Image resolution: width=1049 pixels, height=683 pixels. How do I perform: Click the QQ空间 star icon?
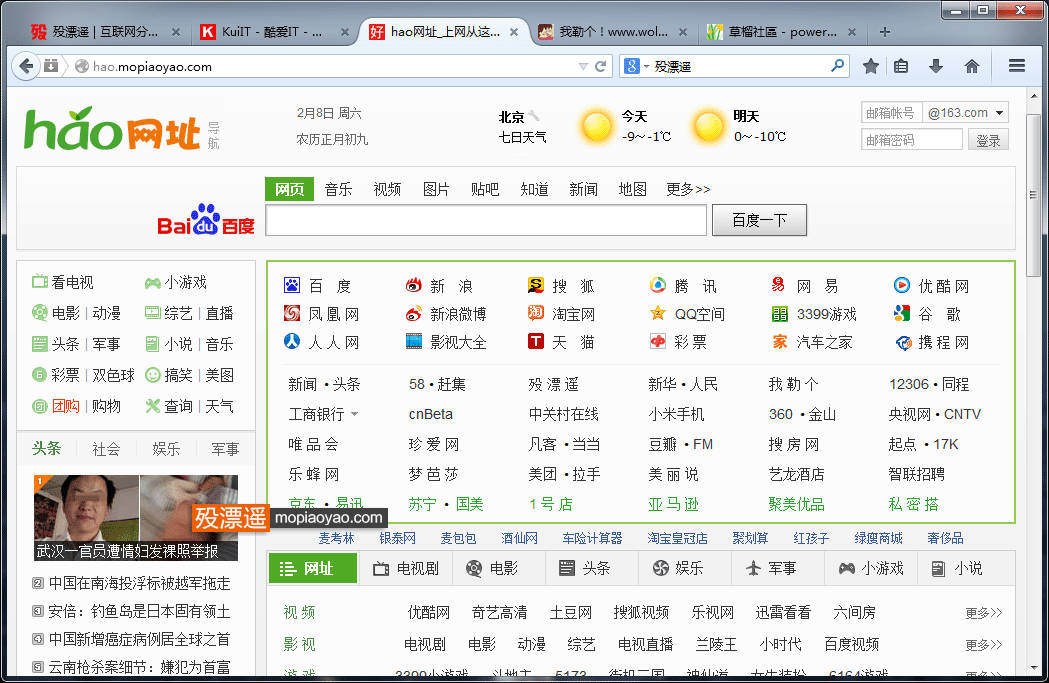point(658,313)
